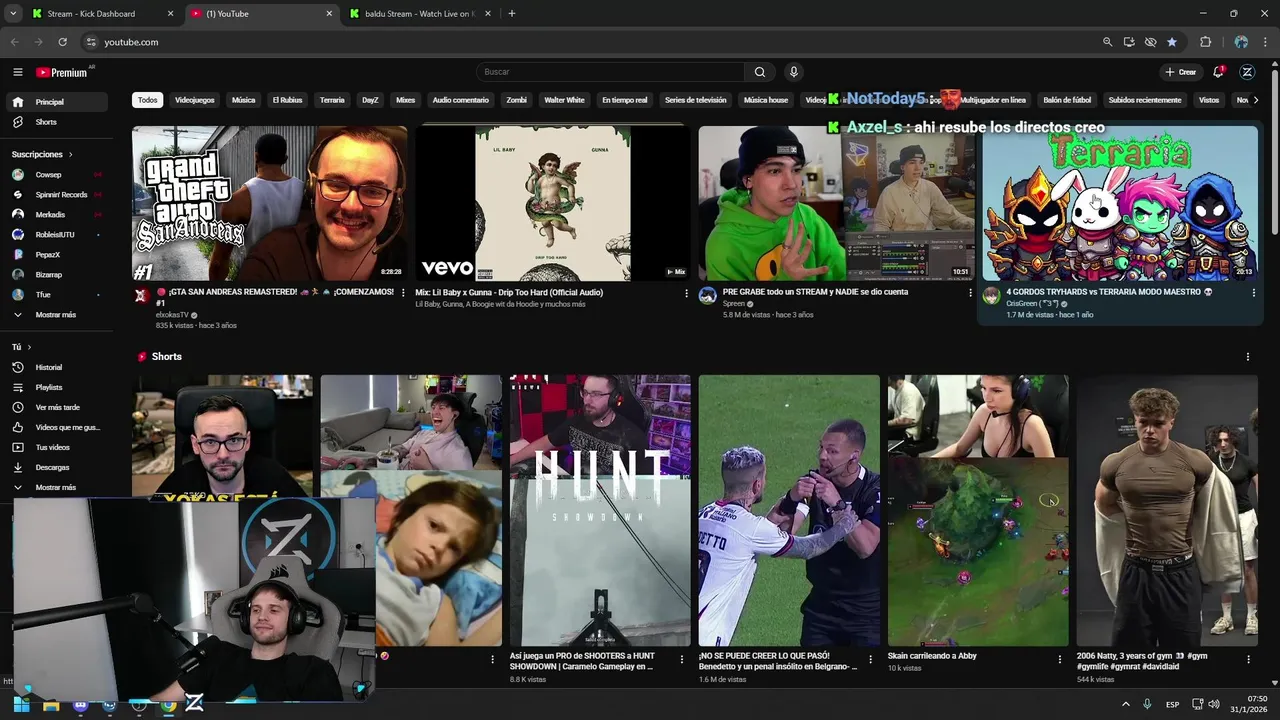Open Shorts from the sidebar
This screenshot has width=1280, height=720.
coord(56,122)
